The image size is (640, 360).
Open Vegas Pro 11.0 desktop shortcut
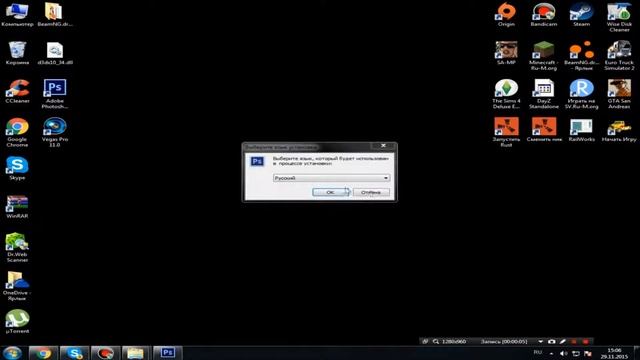click(x=55, y=133)
